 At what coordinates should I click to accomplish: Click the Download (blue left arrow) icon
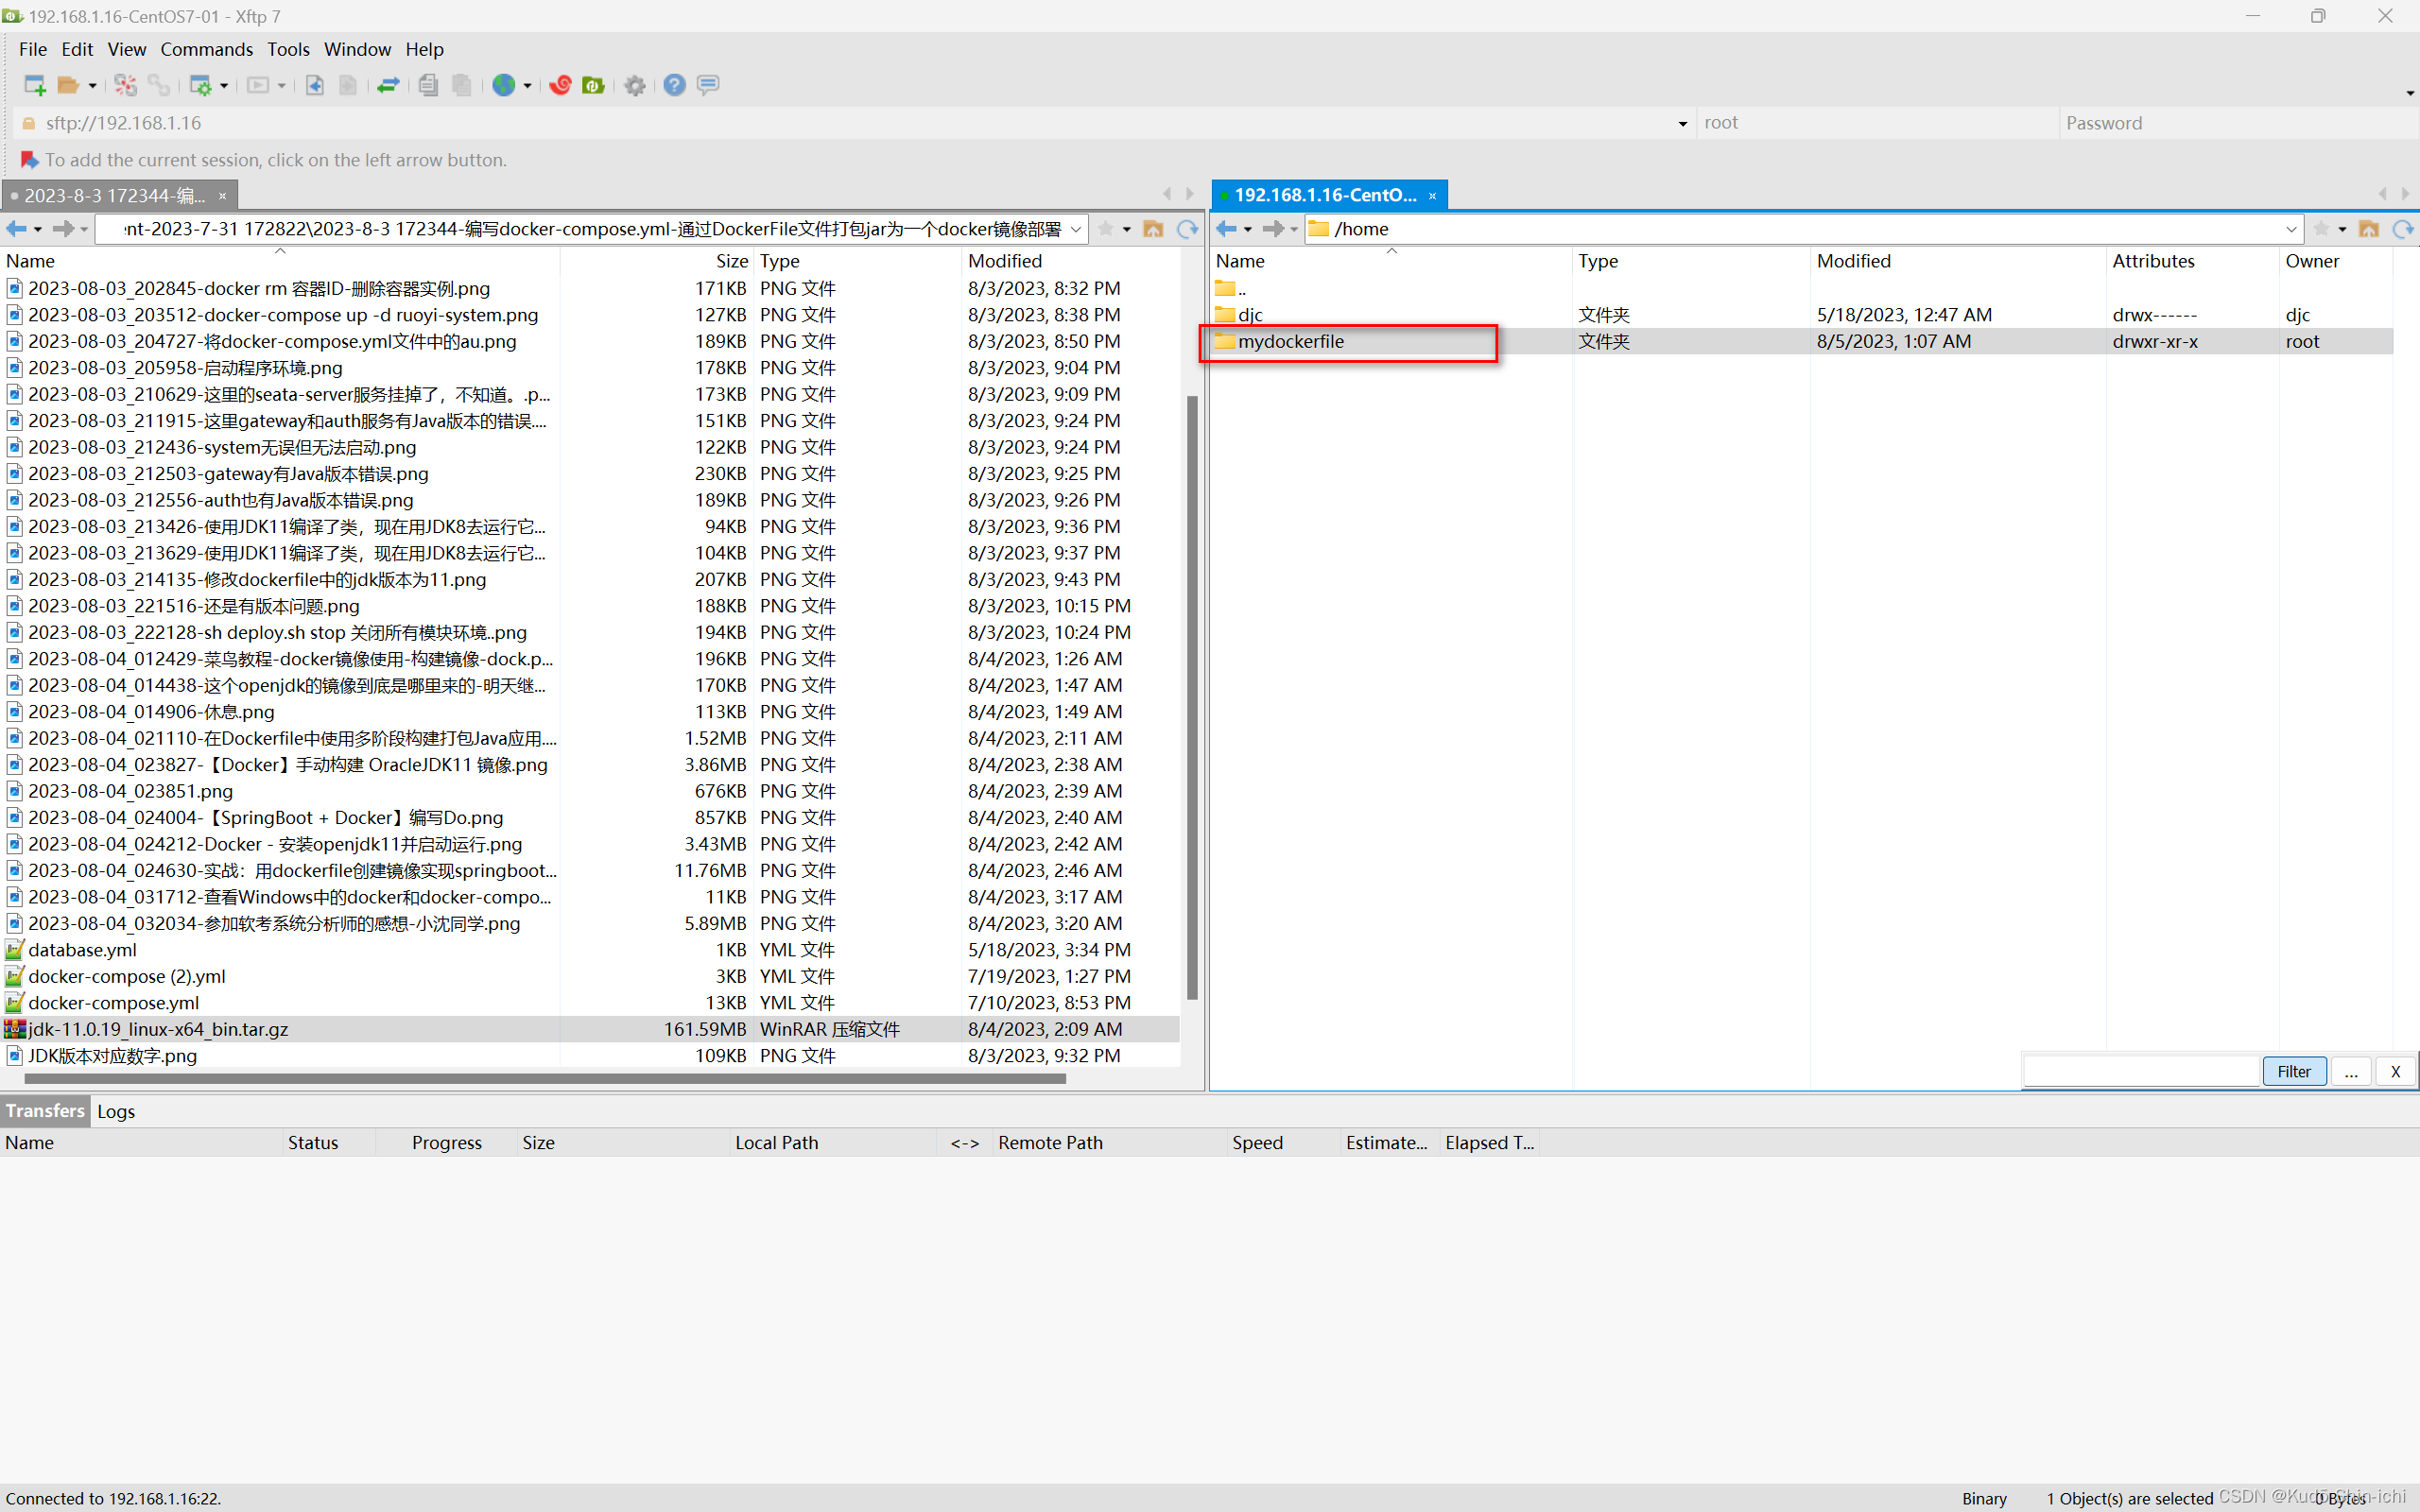[315, 85]
